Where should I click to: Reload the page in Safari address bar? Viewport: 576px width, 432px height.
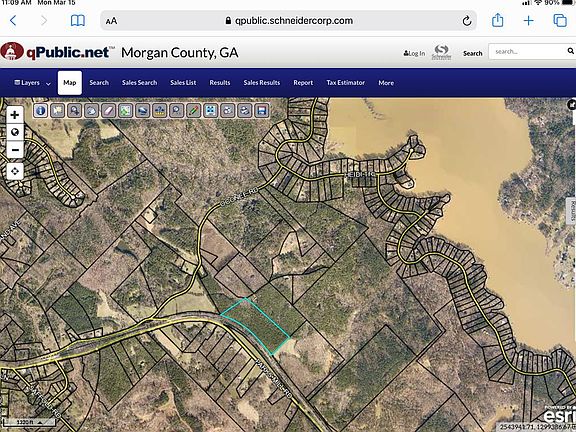pyautogui.click(x=467, y=21)
